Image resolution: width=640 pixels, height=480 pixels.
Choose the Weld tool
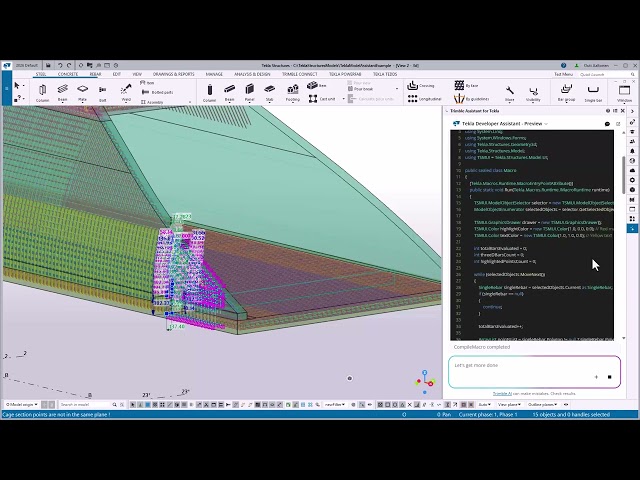click(x=126, y=92)
